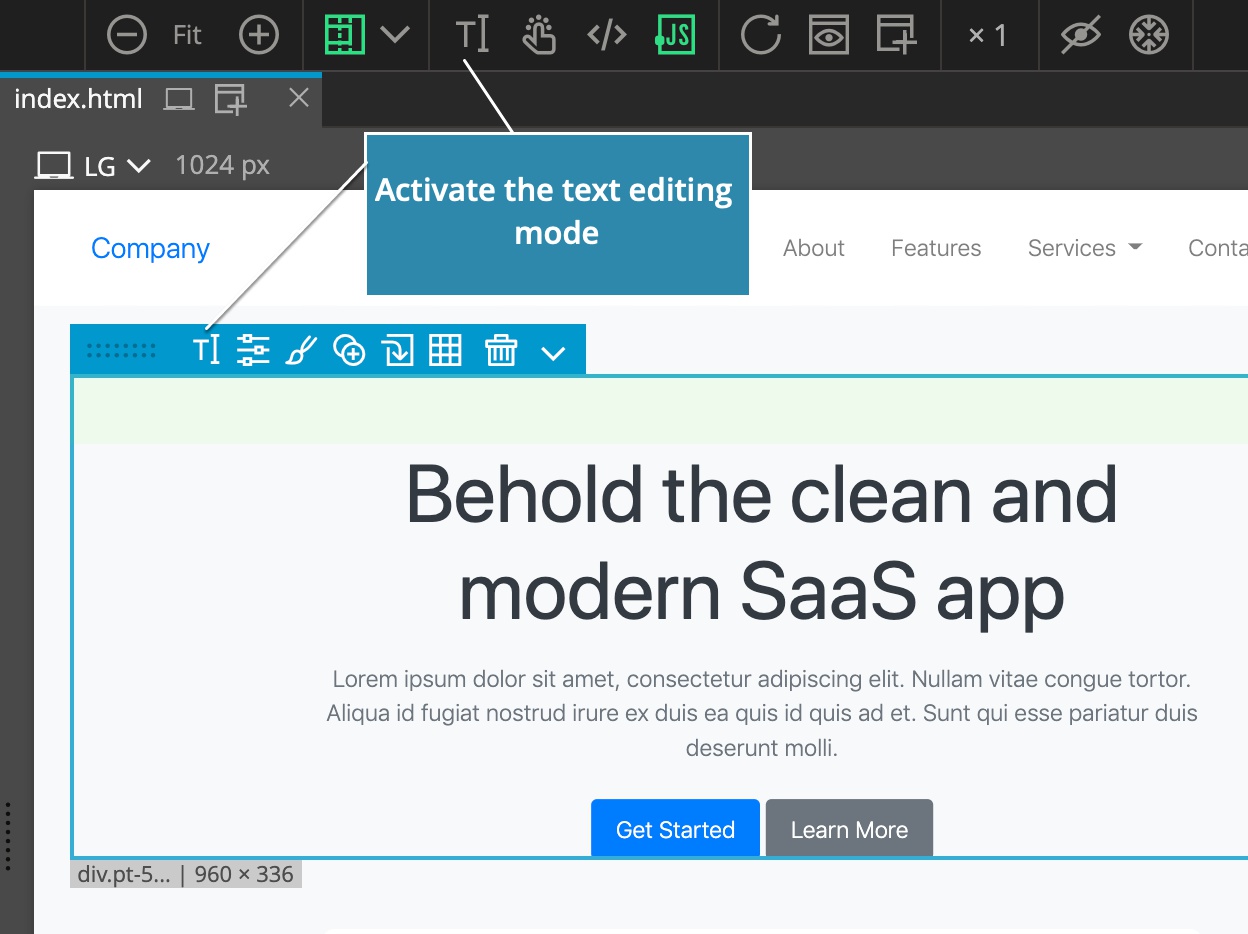Click text edit icon on element toolbar

[x=206, y=350]
